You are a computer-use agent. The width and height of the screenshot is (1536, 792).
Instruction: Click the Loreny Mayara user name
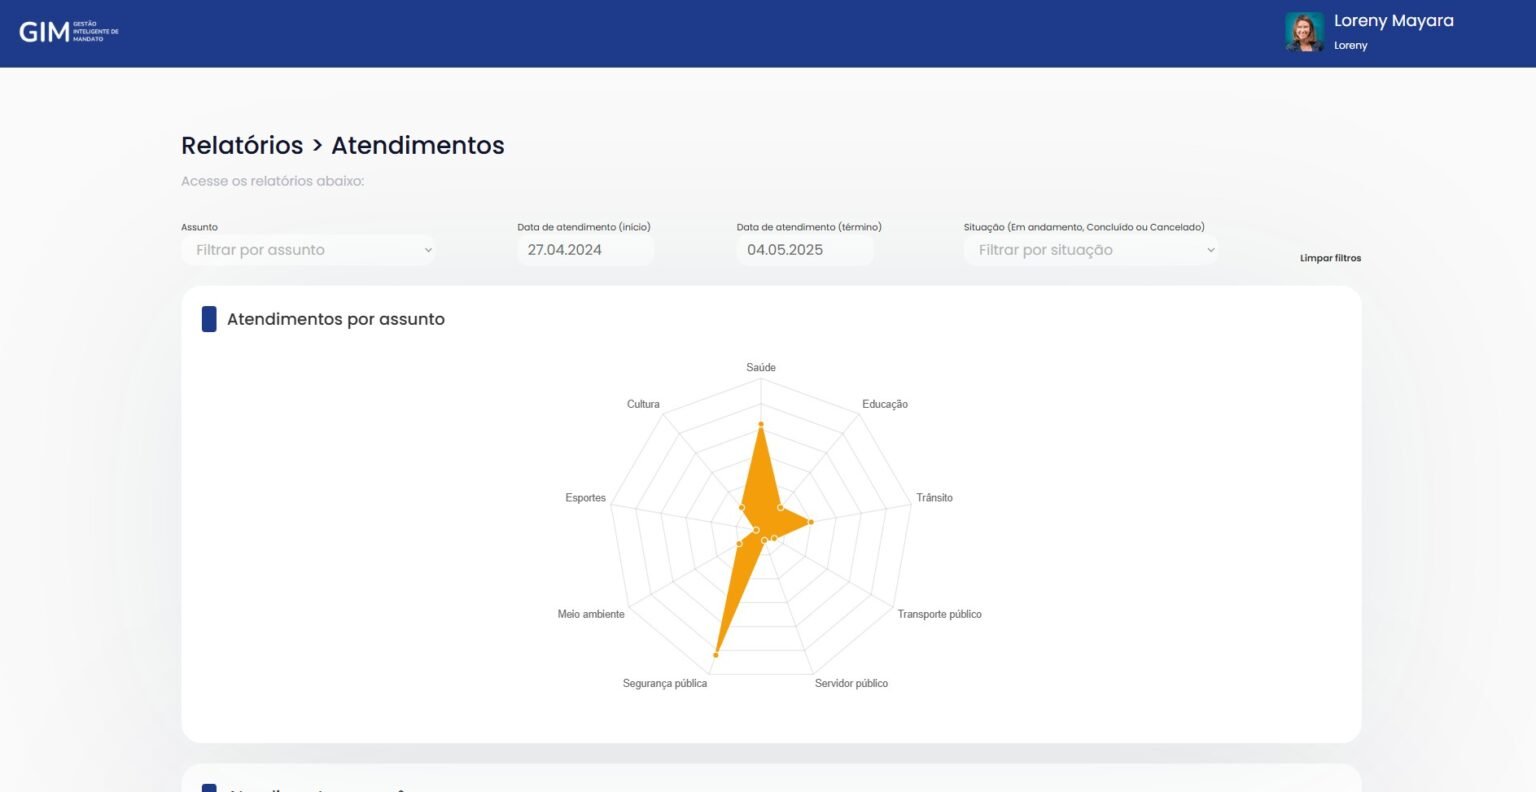[1393, 21]
